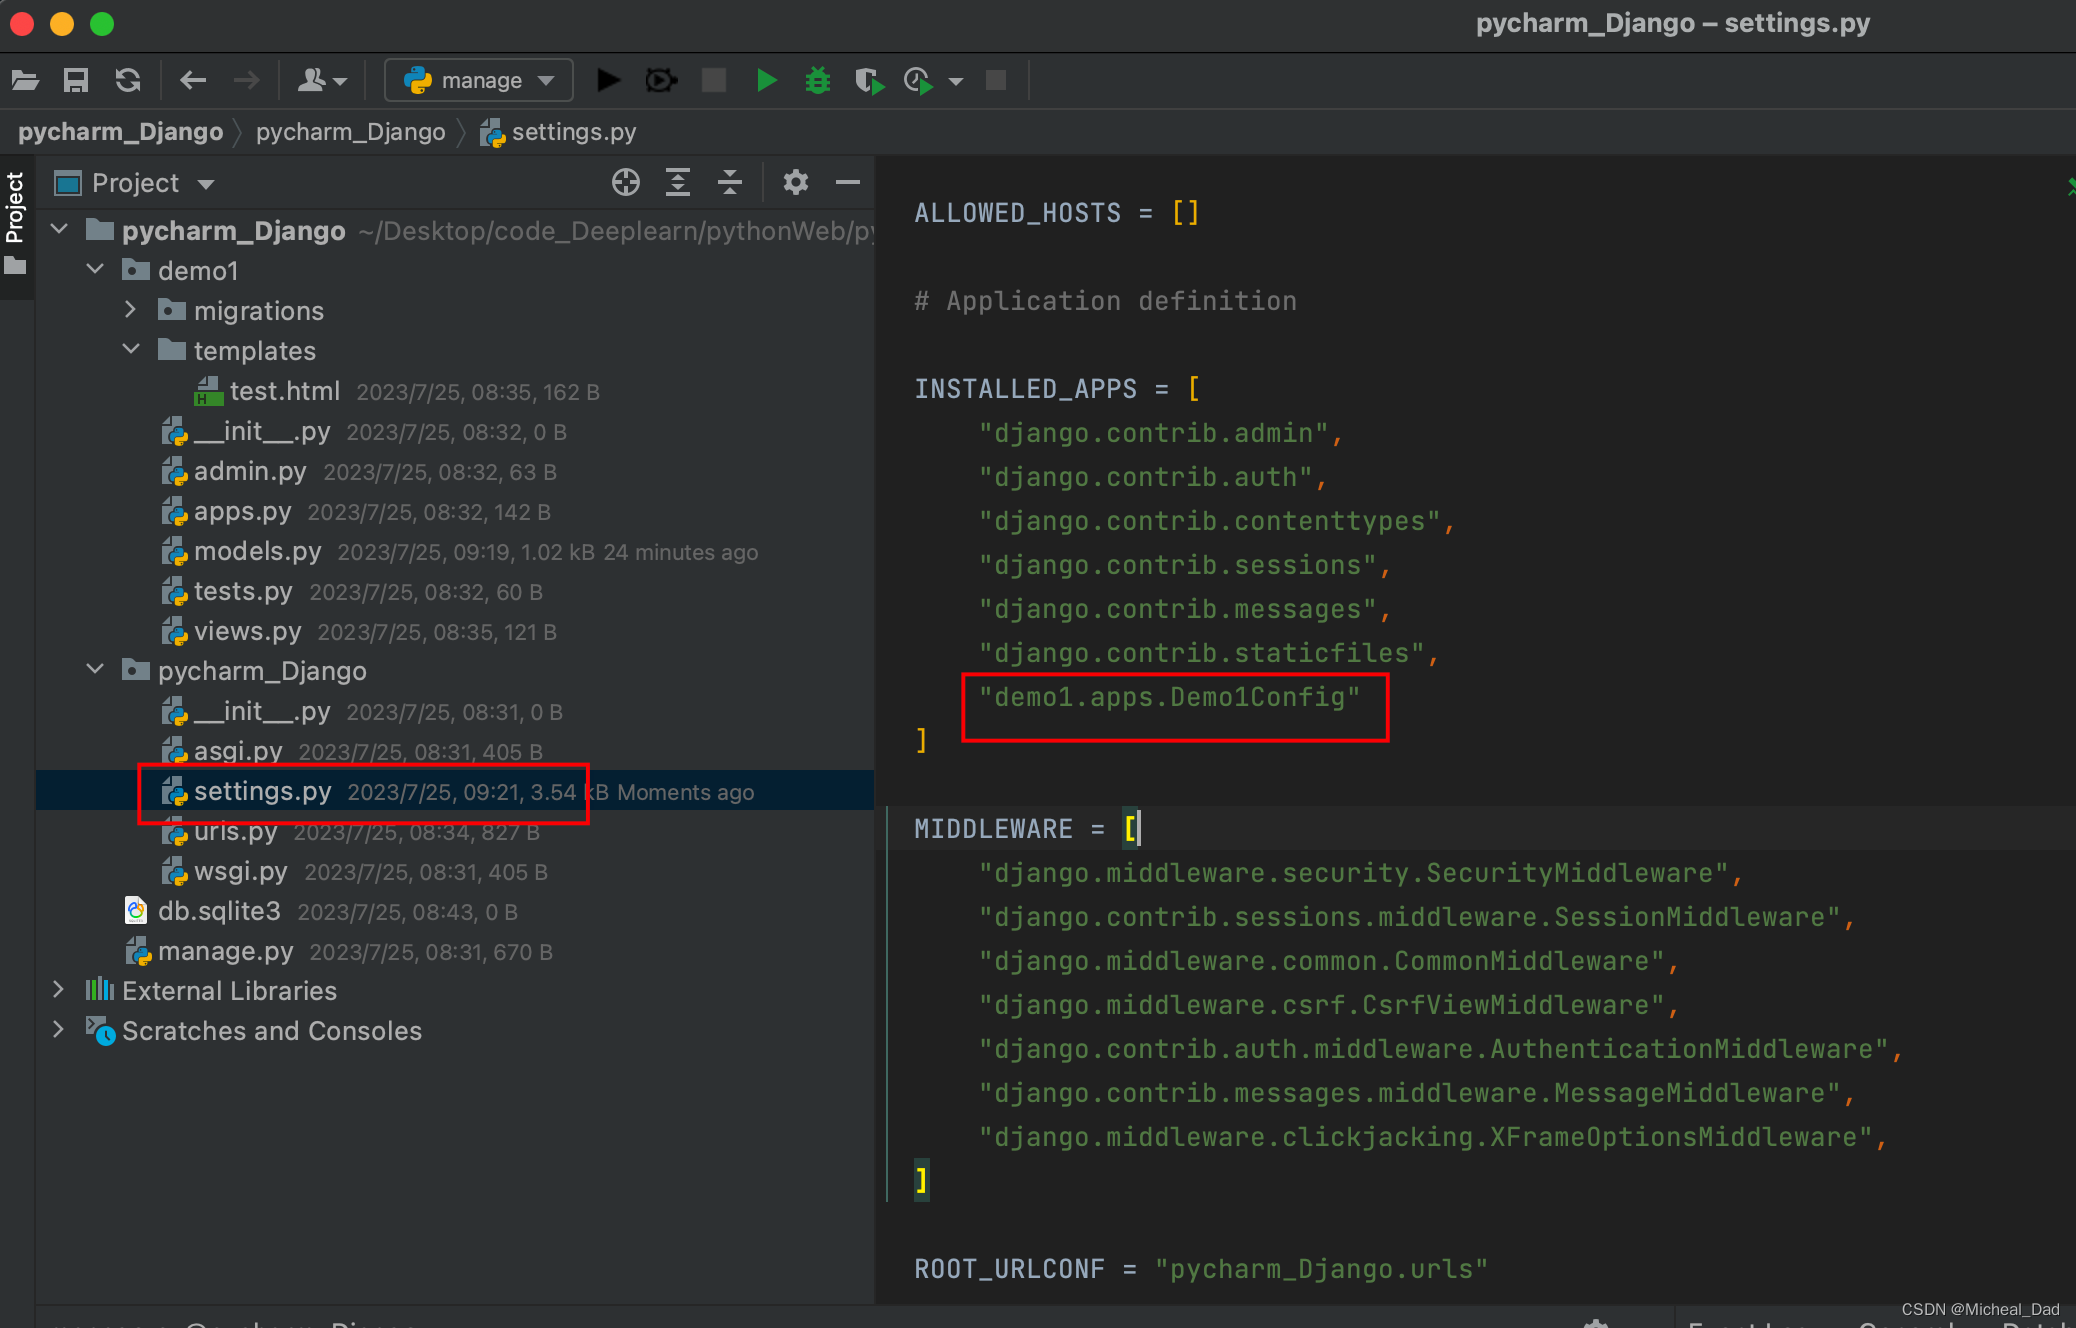Screen dimensions: 2076x1328
Task: Expand the migrations folder
Action: click(130, 310)
